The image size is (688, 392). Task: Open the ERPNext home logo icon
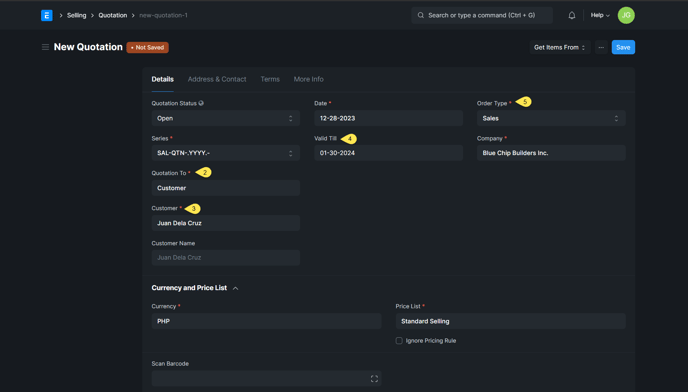(47, 15)
